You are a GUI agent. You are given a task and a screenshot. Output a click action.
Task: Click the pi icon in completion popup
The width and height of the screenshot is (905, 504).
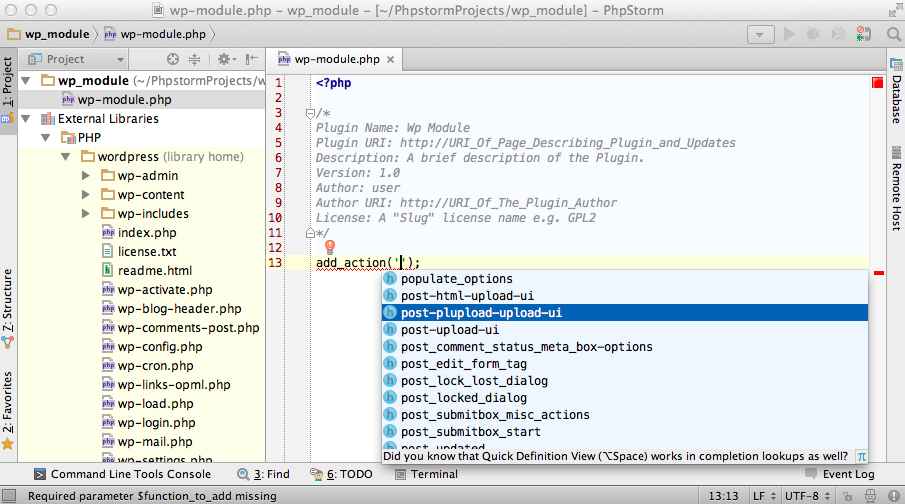(x=861, y=457)
